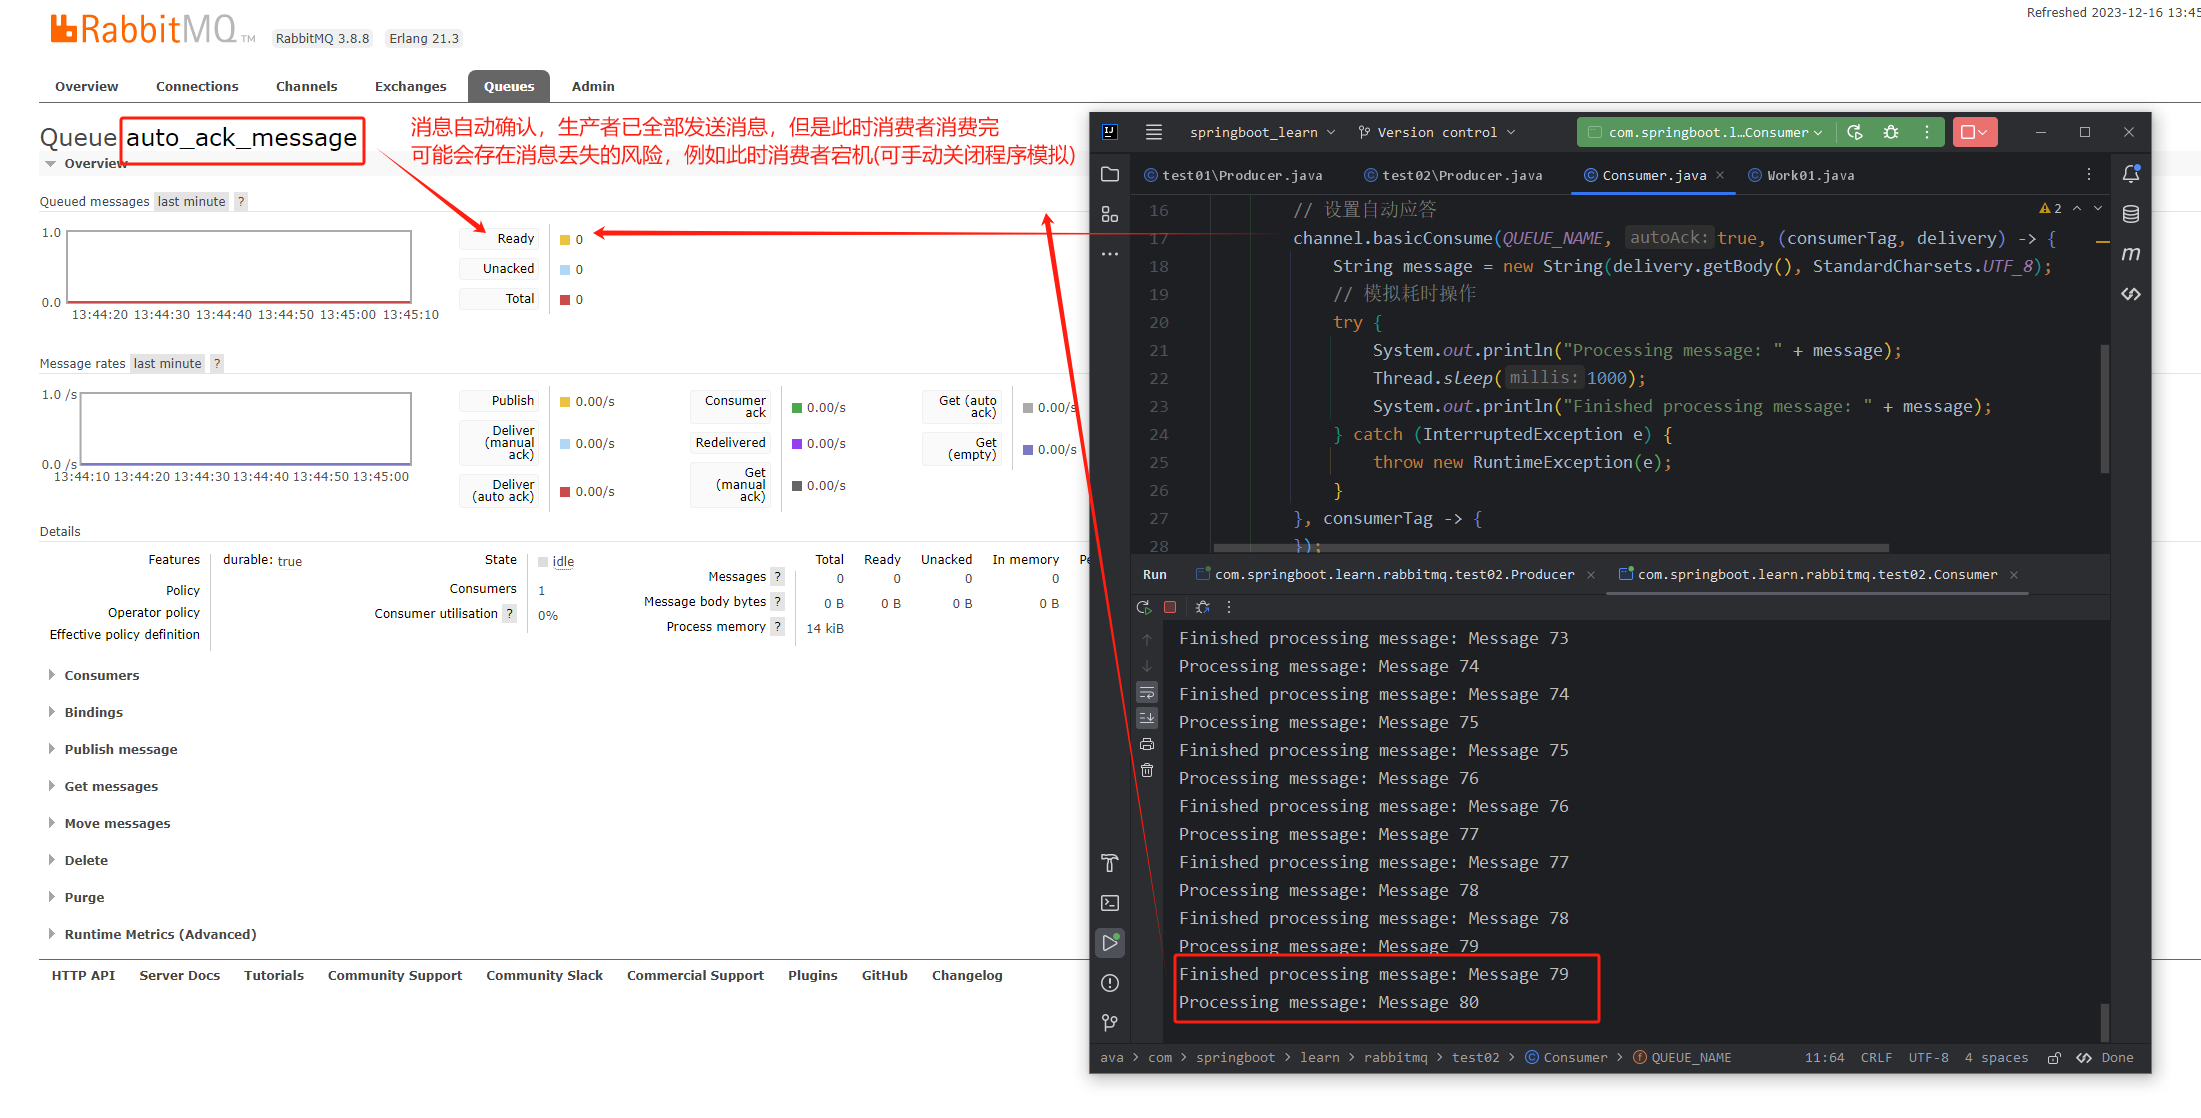
Task: Clear all console output trash icon
Action: coord(1147,770)
